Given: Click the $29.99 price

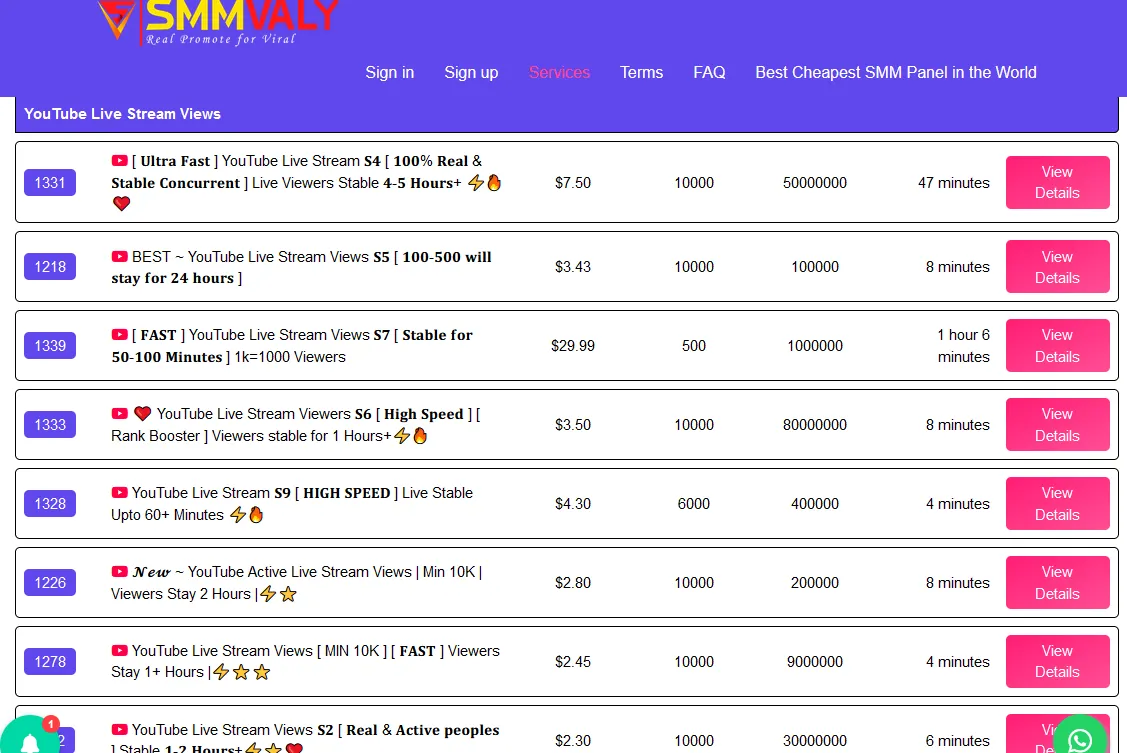Looking at the screenshot, I should [573, 346].
